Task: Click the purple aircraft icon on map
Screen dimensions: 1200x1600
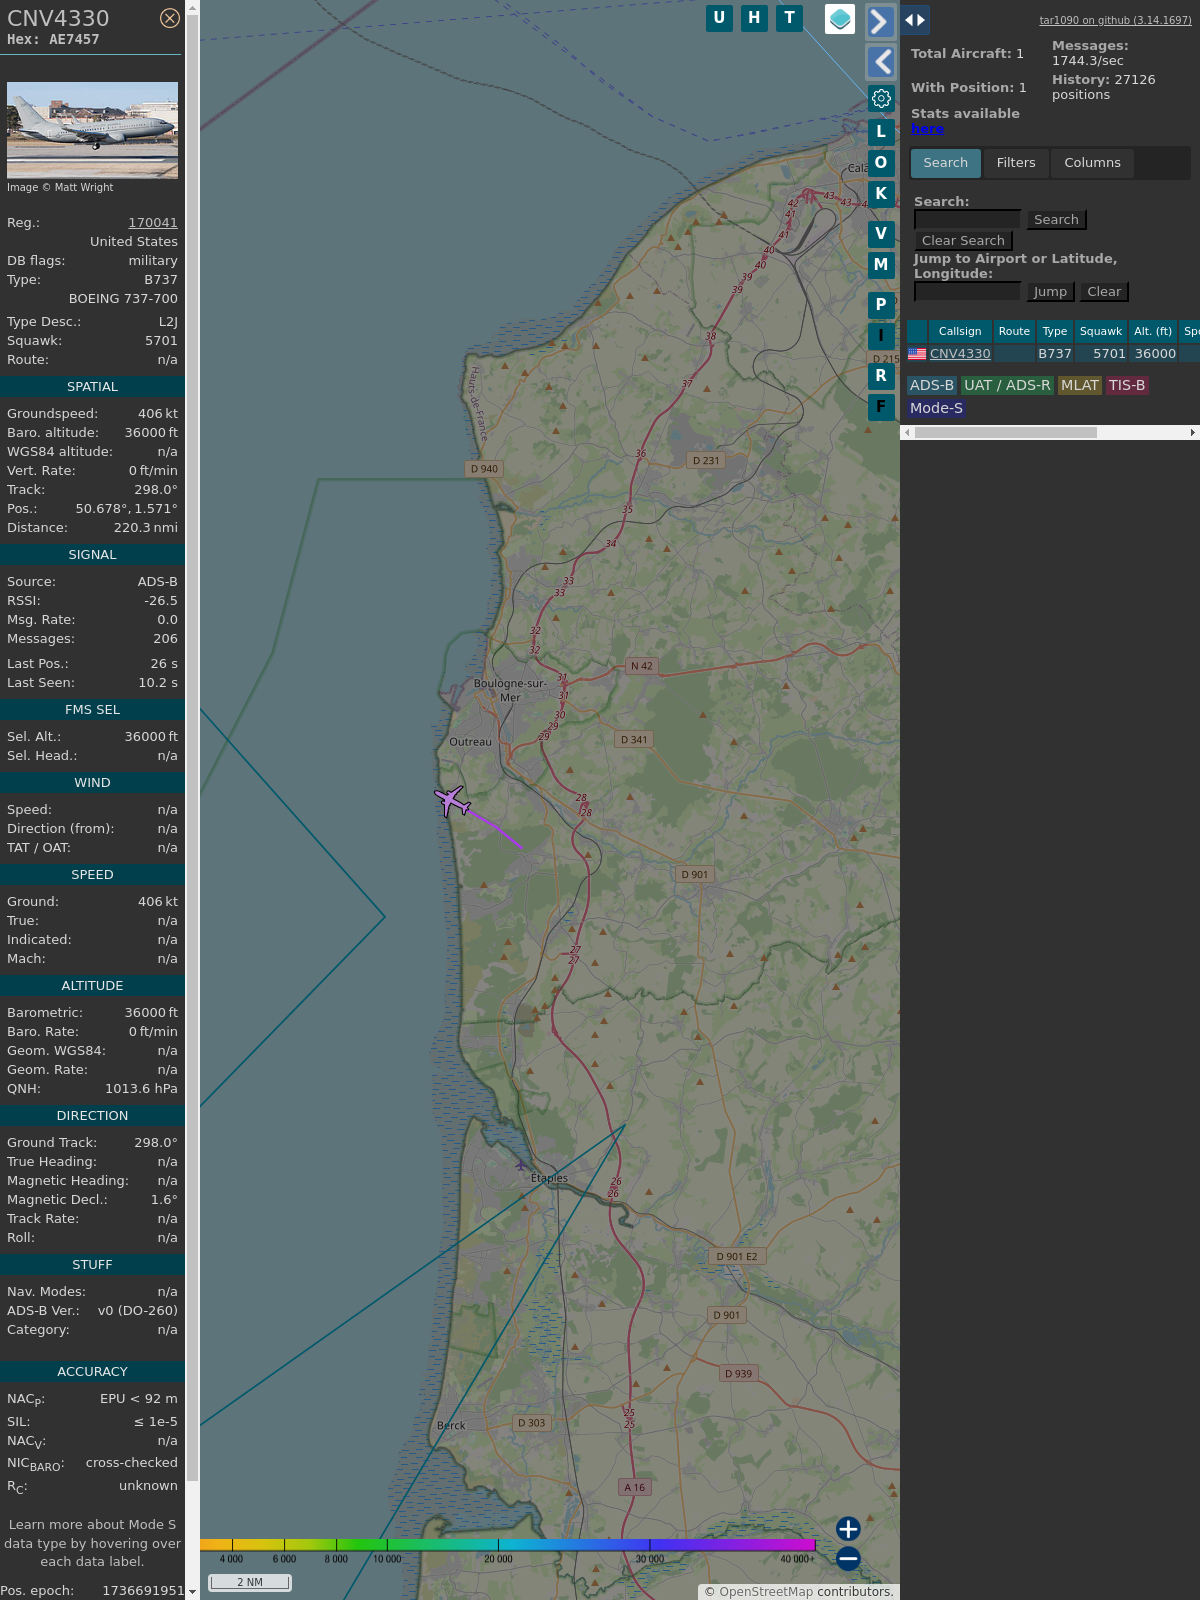Action: (x=453, y=801)
